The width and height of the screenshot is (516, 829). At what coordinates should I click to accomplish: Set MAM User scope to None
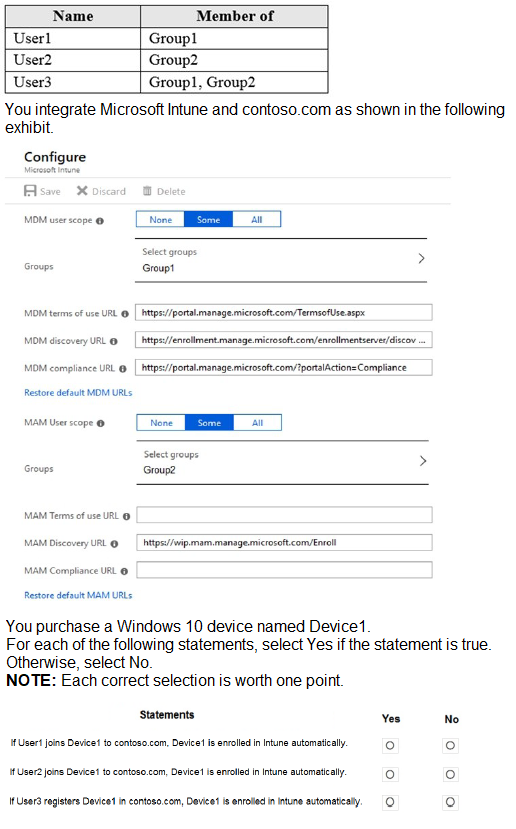161,423
